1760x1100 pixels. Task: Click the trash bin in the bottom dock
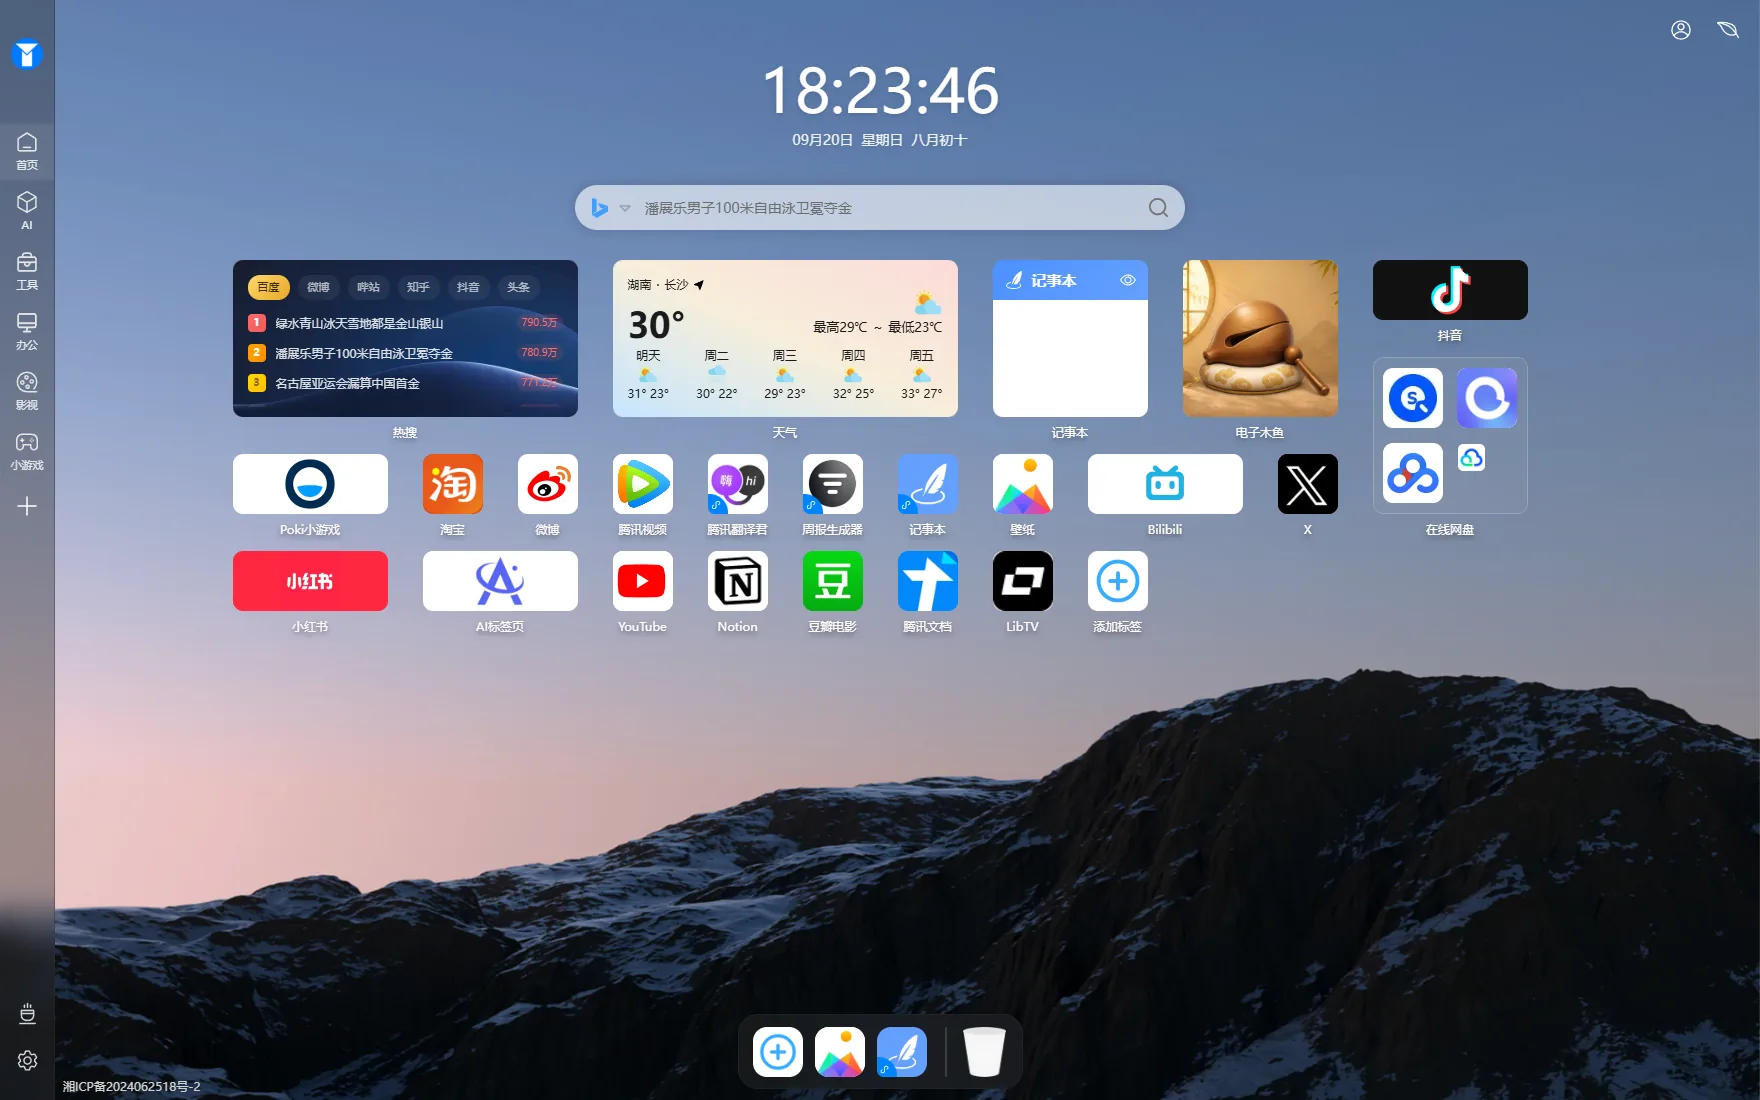point(984,1052)
